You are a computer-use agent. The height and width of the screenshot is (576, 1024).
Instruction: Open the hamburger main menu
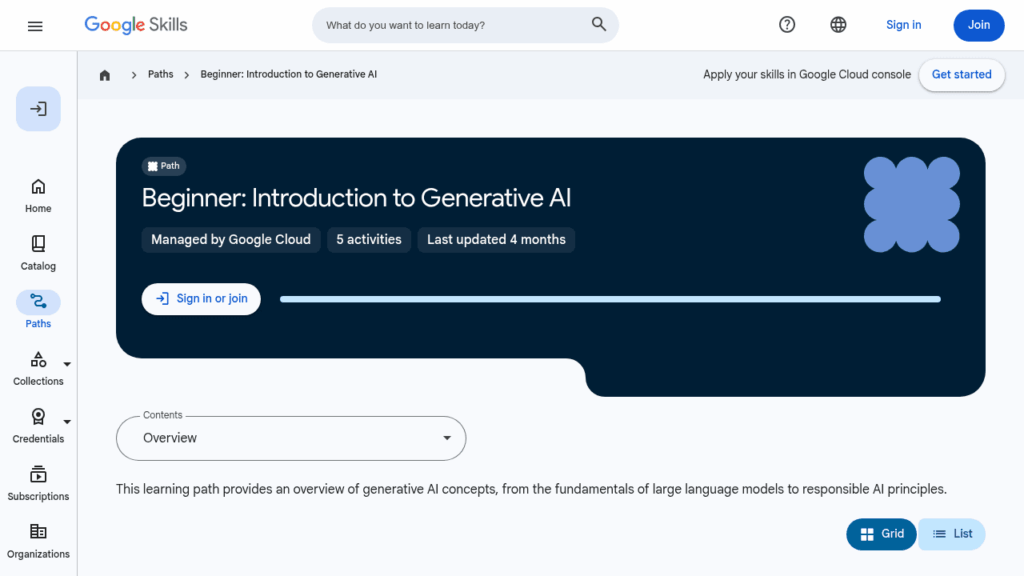(x=35, y=25)
